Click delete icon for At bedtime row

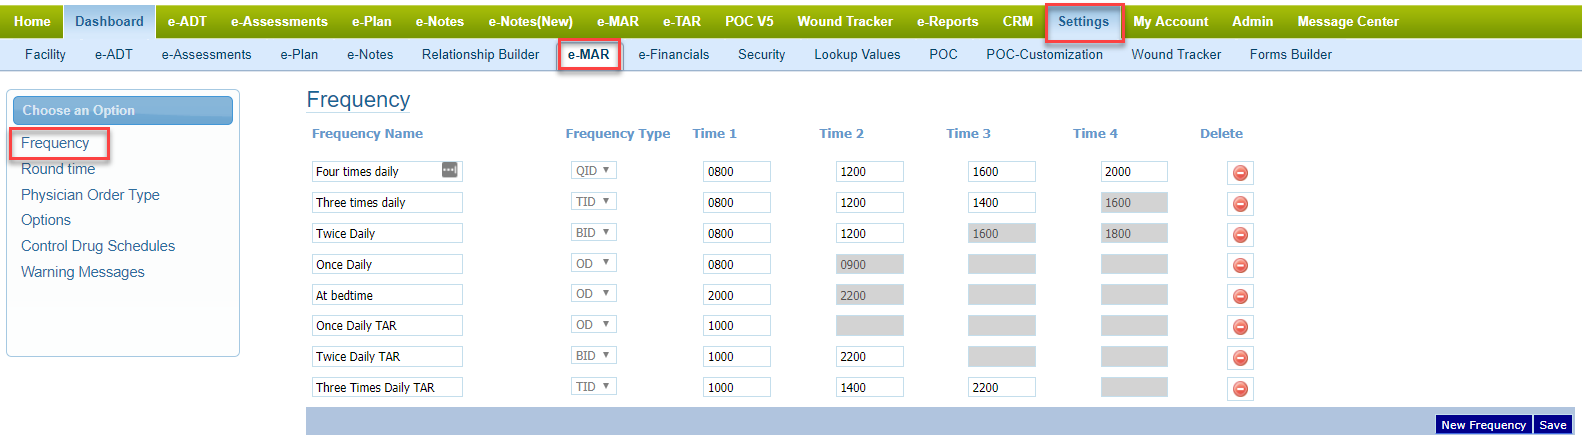pos(1240,297)
